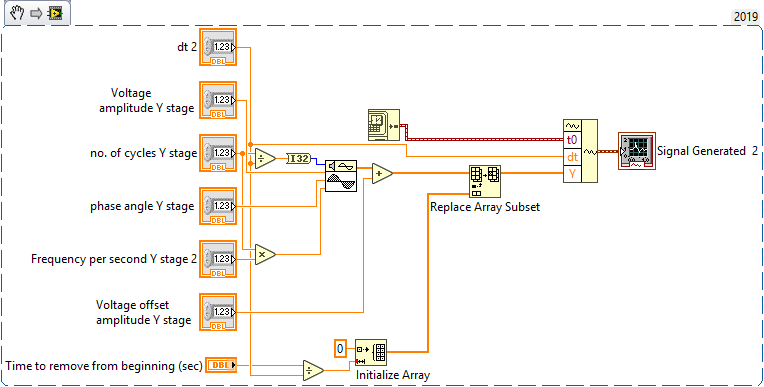The image size is (764, 387).
Task: Select the lower divide function near Initialize Array
Action: click(x=313, y=370)
